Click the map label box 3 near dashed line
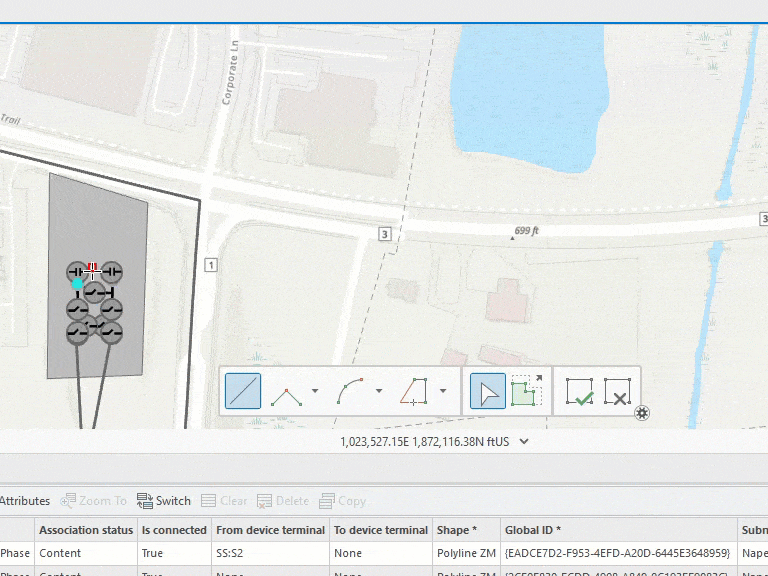Image resolution: width=768 pixels, height=576 pixels. 385,234
